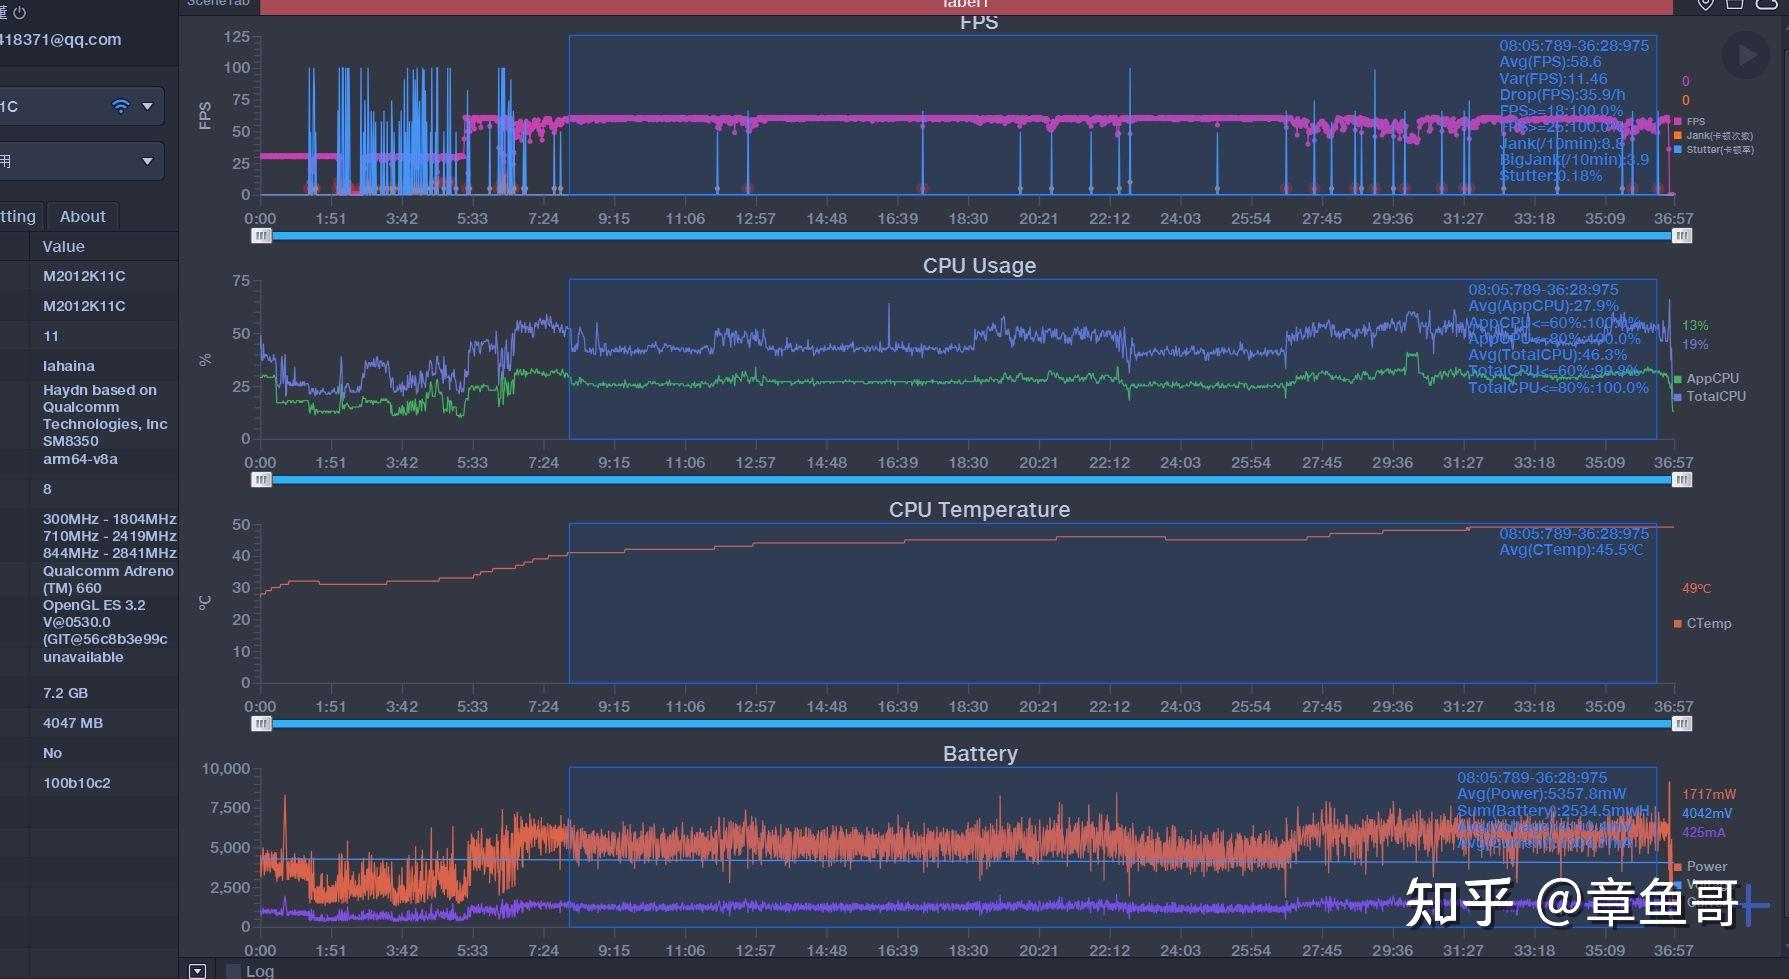Click the left handle of CPU Temperature range slider
The height and width of the screenshot is (979, 1789).
coord(261,724)
